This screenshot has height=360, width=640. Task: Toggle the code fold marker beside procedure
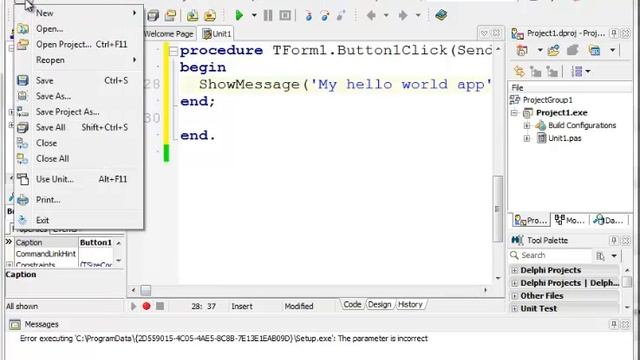click(173, 51)
